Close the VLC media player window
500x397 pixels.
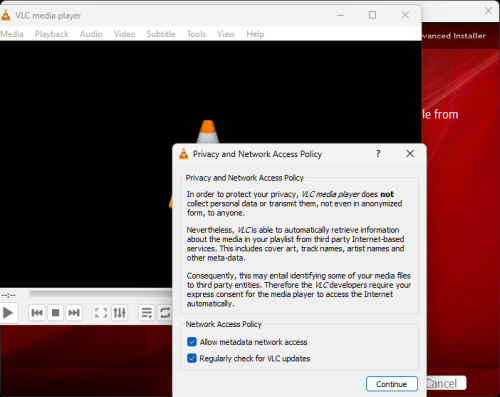point(405,15)
